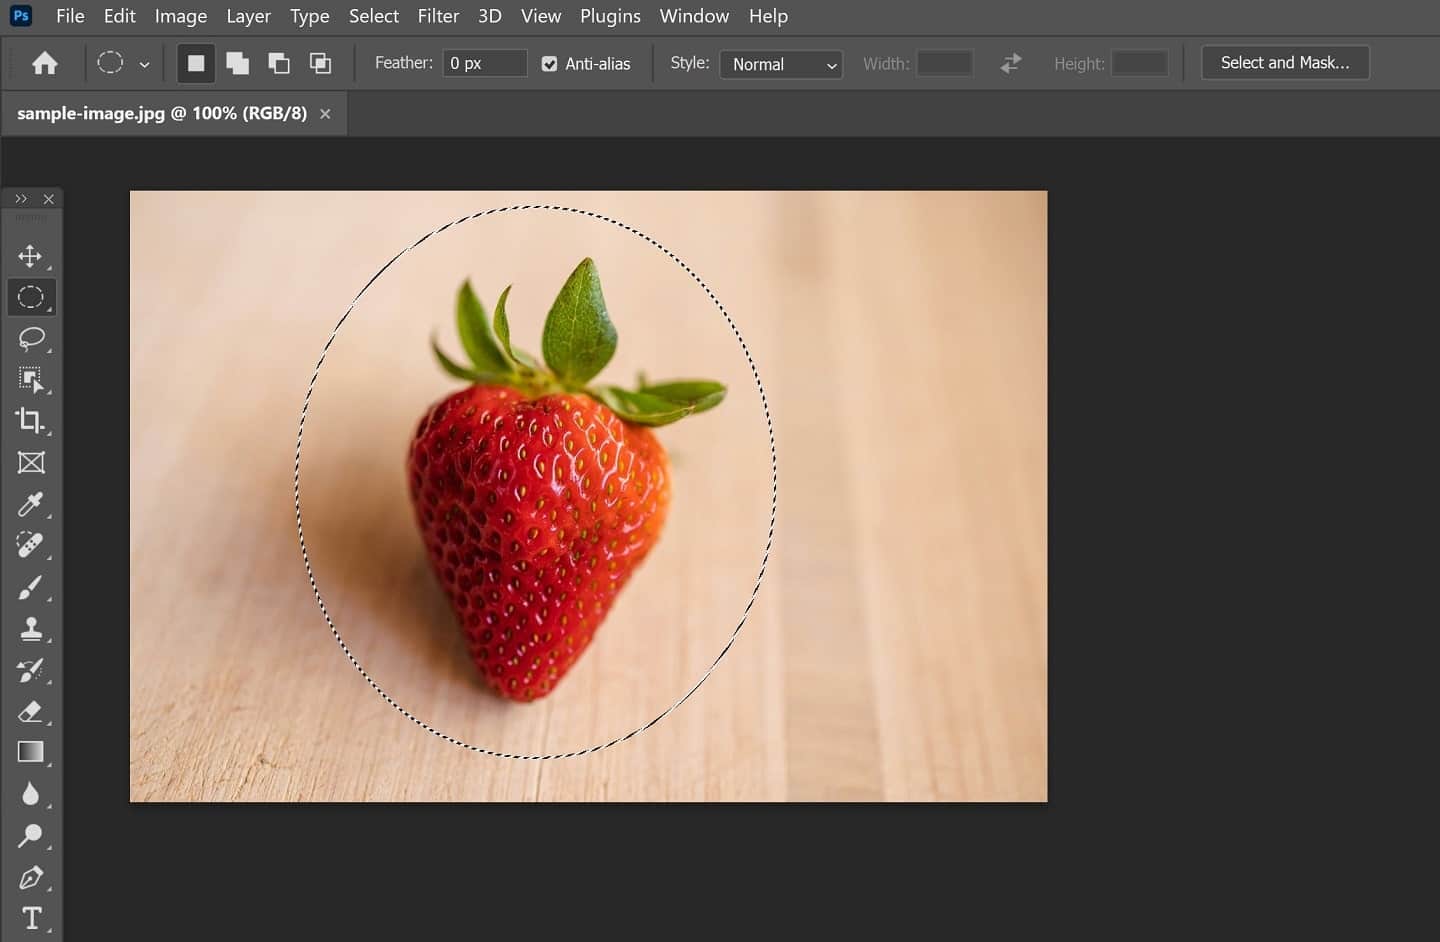Click the Select and Mask button
Viewport: 1440px width, 942px height.
pos(1285,63)
